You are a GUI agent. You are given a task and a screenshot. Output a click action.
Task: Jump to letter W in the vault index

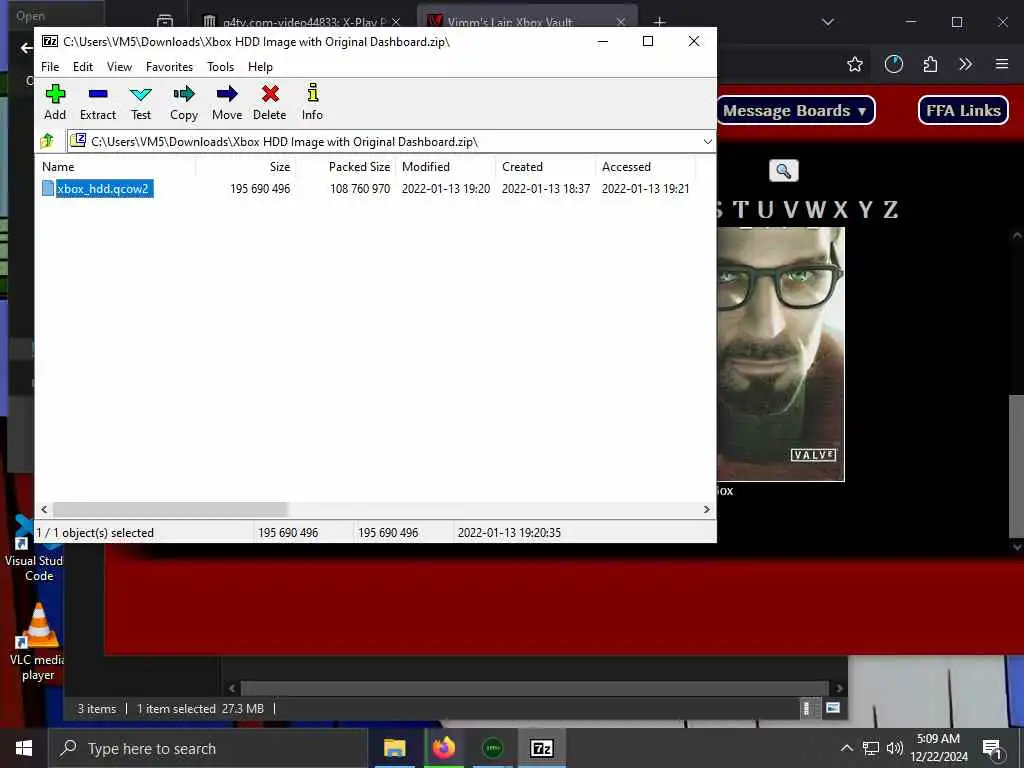pyautogui.click(x=816, y=210)
